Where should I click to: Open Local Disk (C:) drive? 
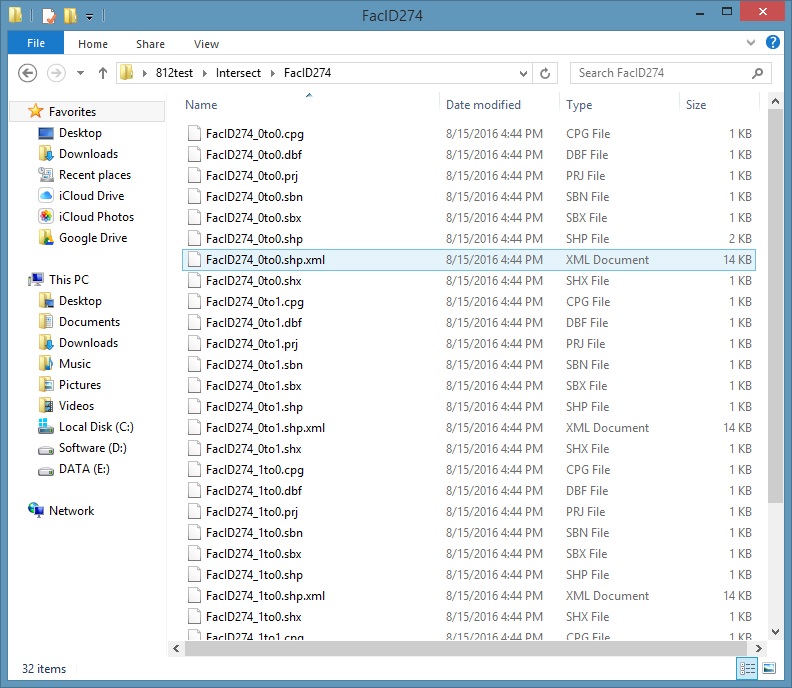96,427
